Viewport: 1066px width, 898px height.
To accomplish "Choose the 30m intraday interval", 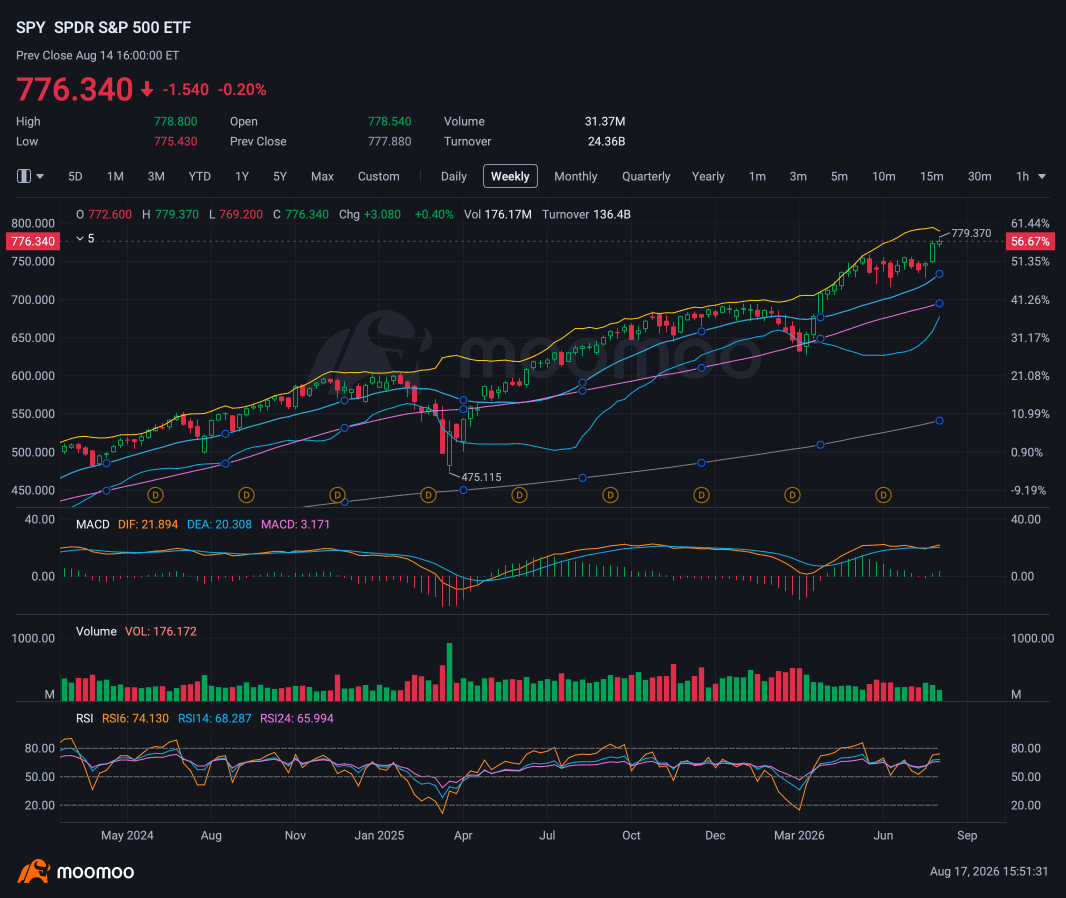I will [x=979, y=176].
